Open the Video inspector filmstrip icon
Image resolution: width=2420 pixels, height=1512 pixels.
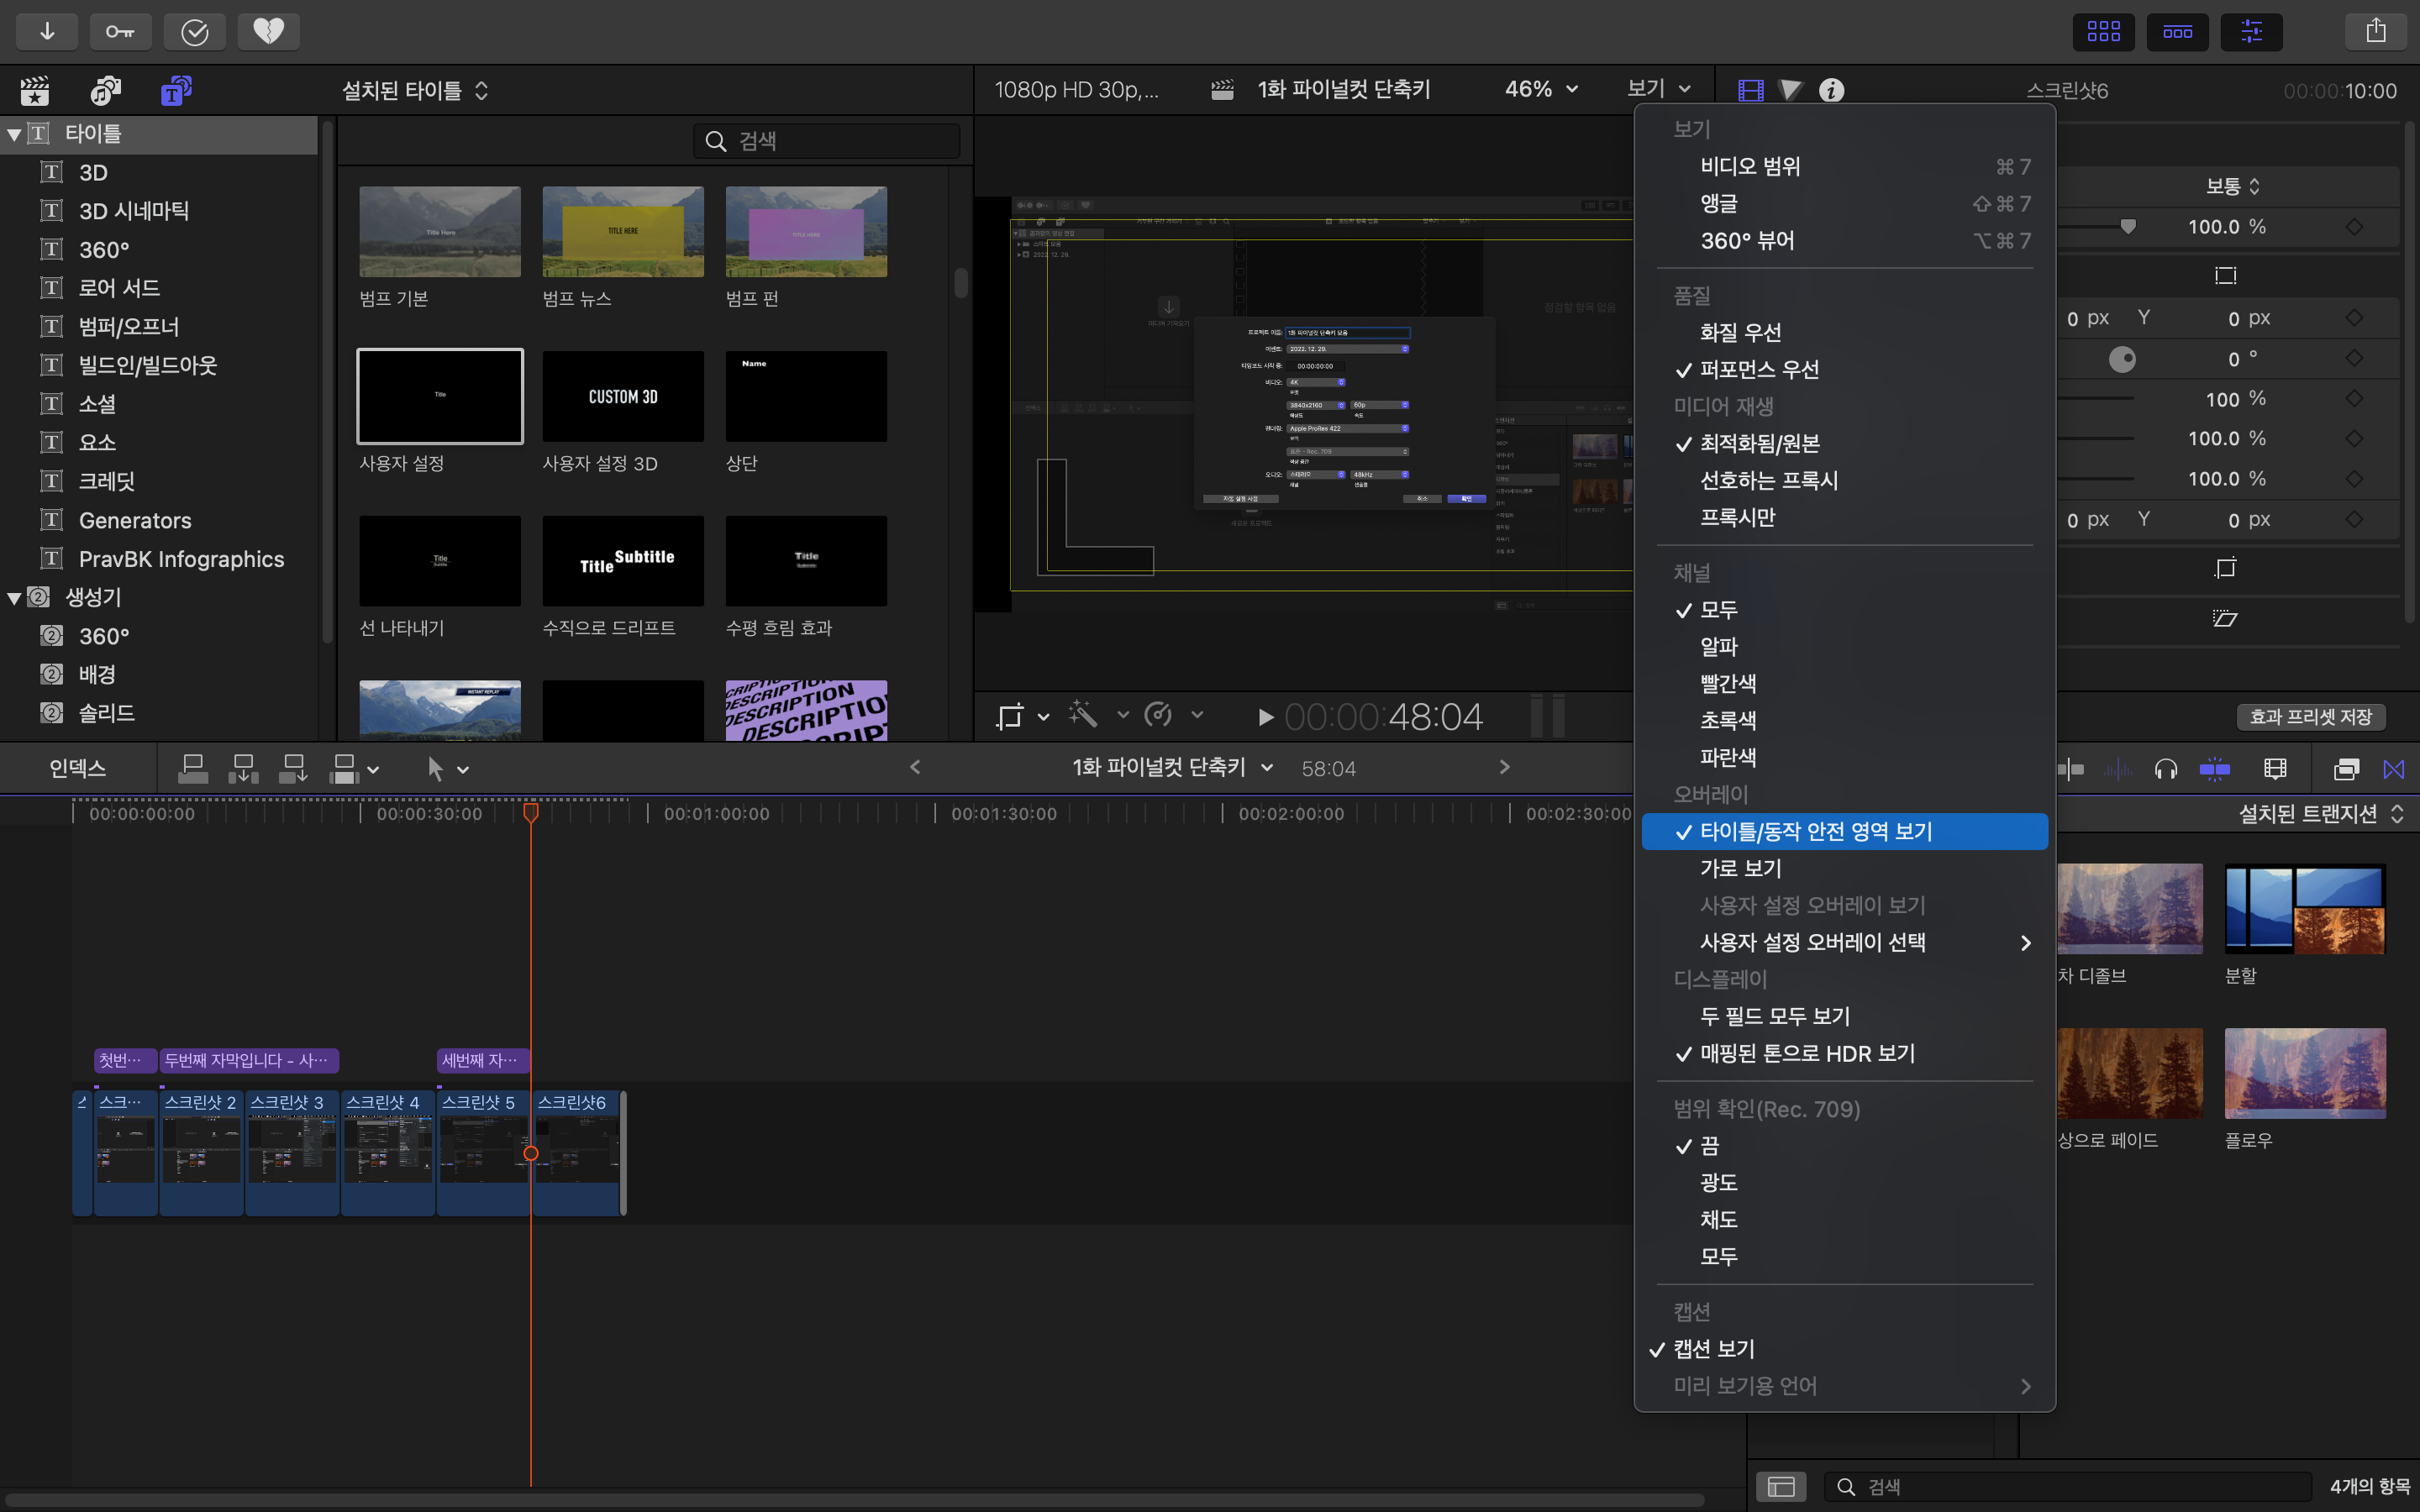[1750, 91]
